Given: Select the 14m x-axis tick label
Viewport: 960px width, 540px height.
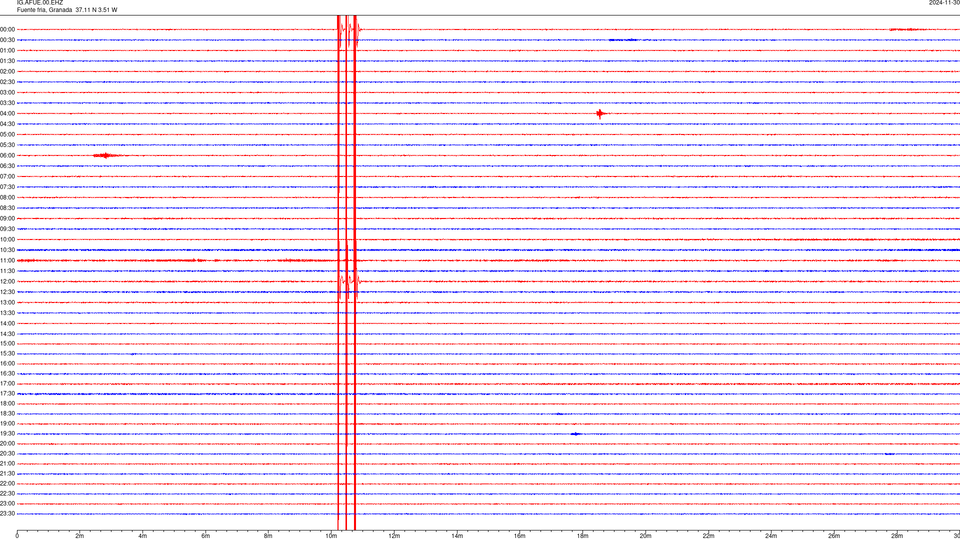Looking at the screenshot, I should tap(457, 536).
